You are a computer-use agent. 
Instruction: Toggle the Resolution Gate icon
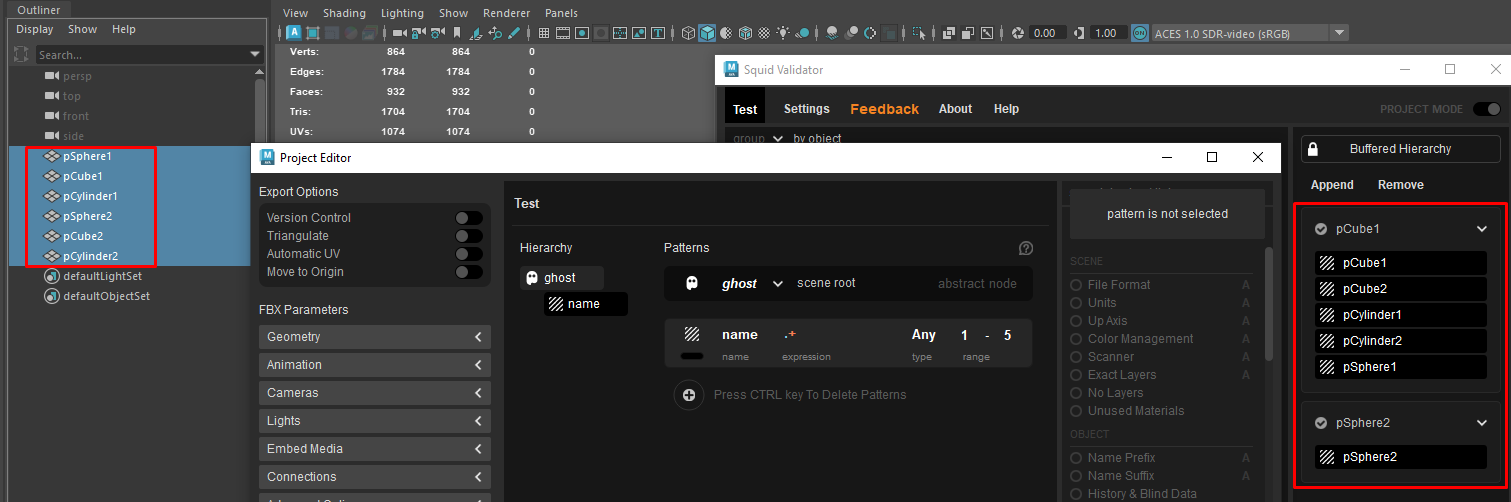point(582,33)
